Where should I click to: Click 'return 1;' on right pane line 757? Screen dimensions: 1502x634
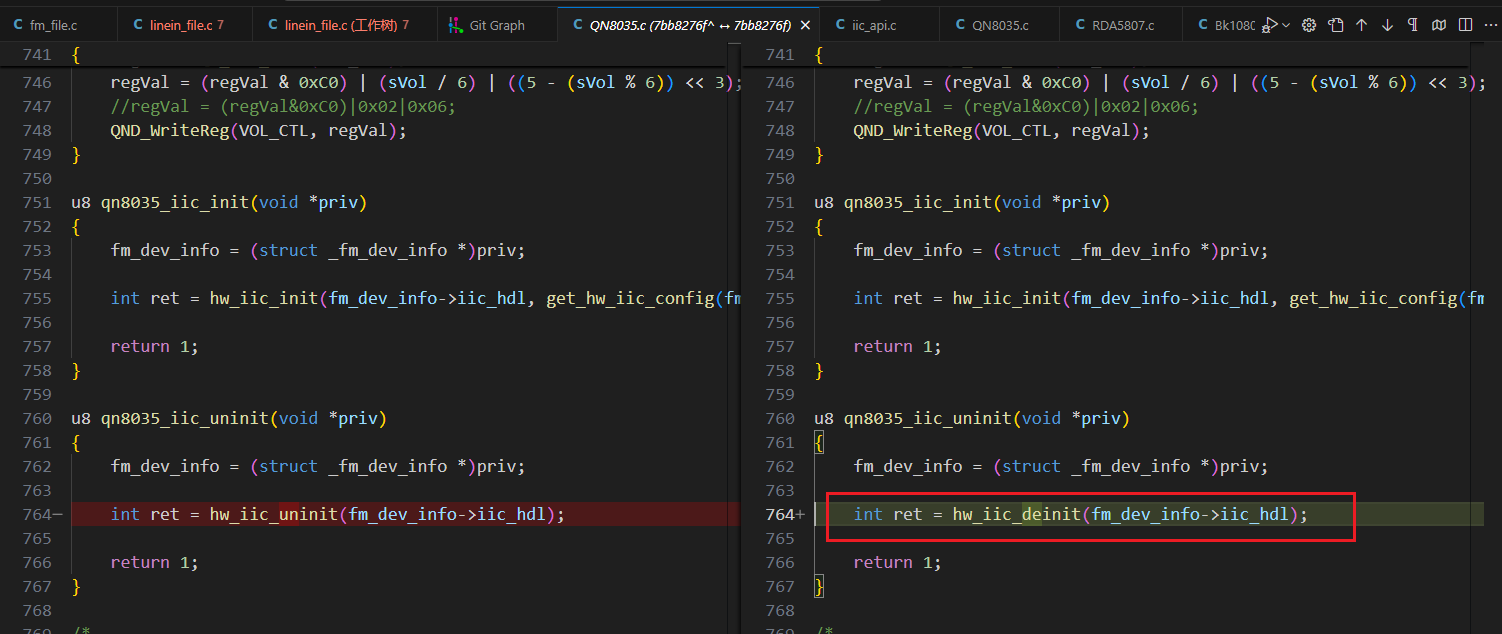(x=898, y=346)
